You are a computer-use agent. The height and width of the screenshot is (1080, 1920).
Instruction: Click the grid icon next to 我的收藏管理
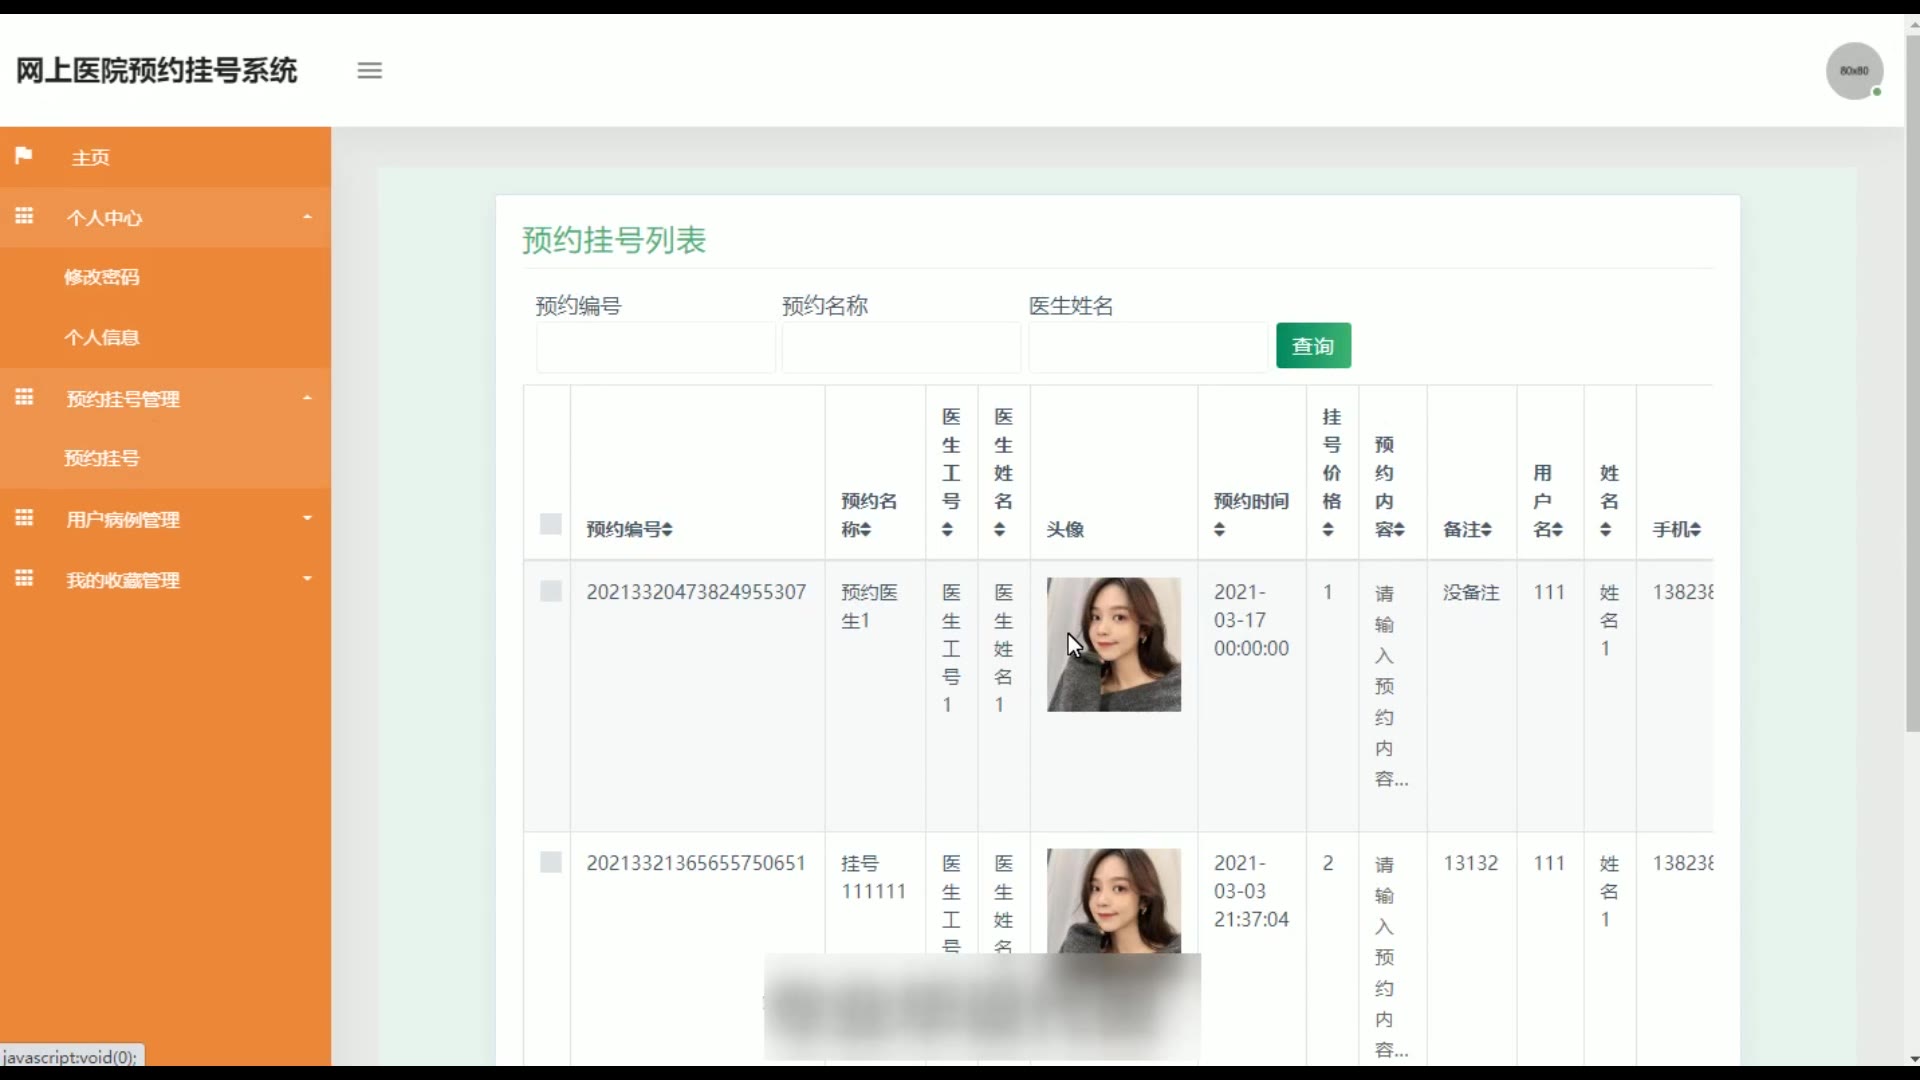pyautogui.click(x=24, y=578)
